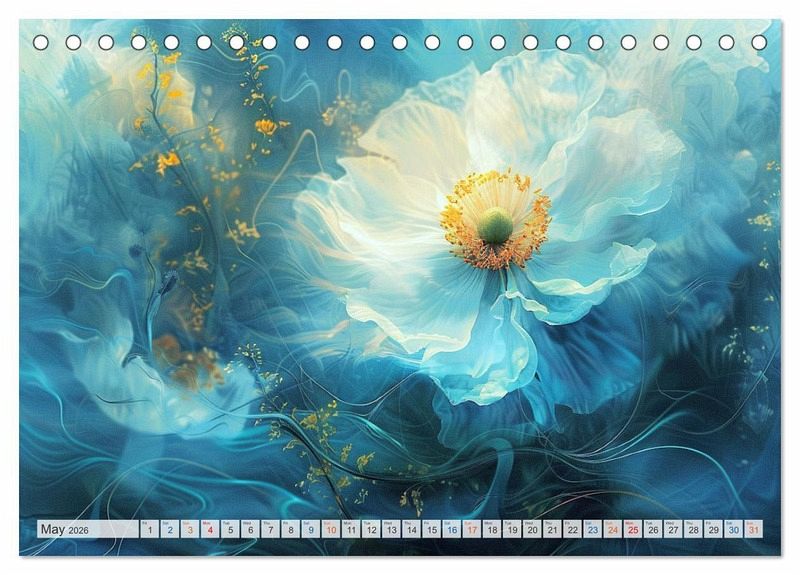Click date 22 in the calendar row
800x575 pixels.
point(573,529)
